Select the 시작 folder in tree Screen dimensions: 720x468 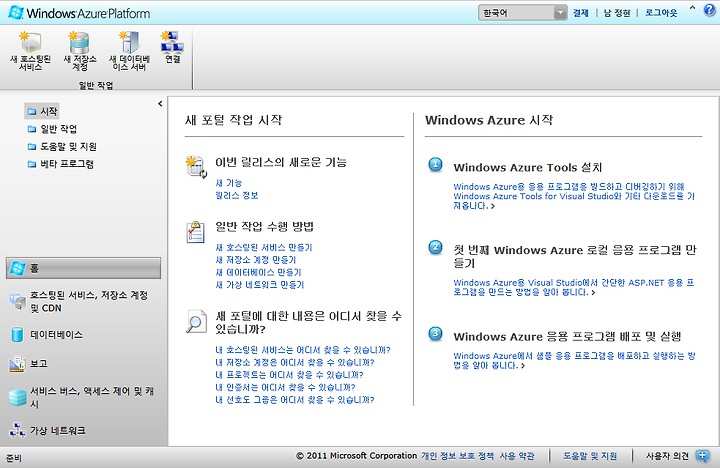pyautogui.click(x=42, y=111)
